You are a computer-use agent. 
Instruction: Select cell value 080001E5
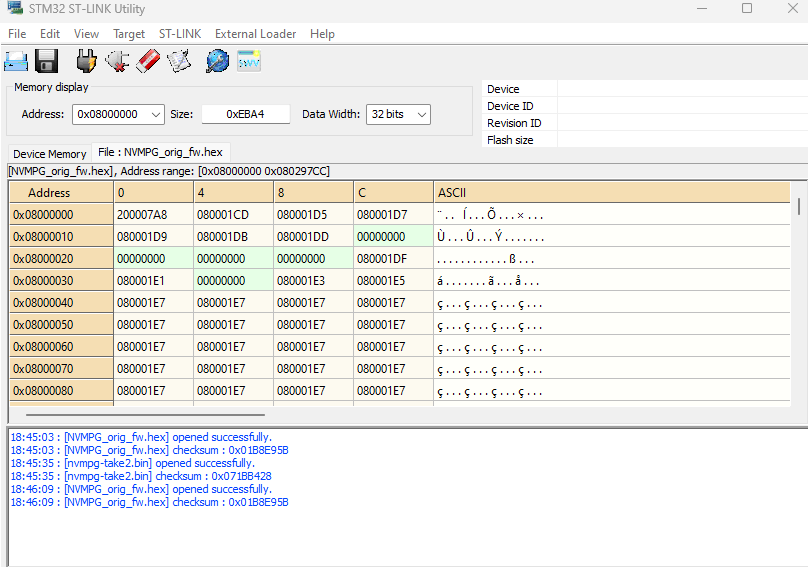point(393,281)
